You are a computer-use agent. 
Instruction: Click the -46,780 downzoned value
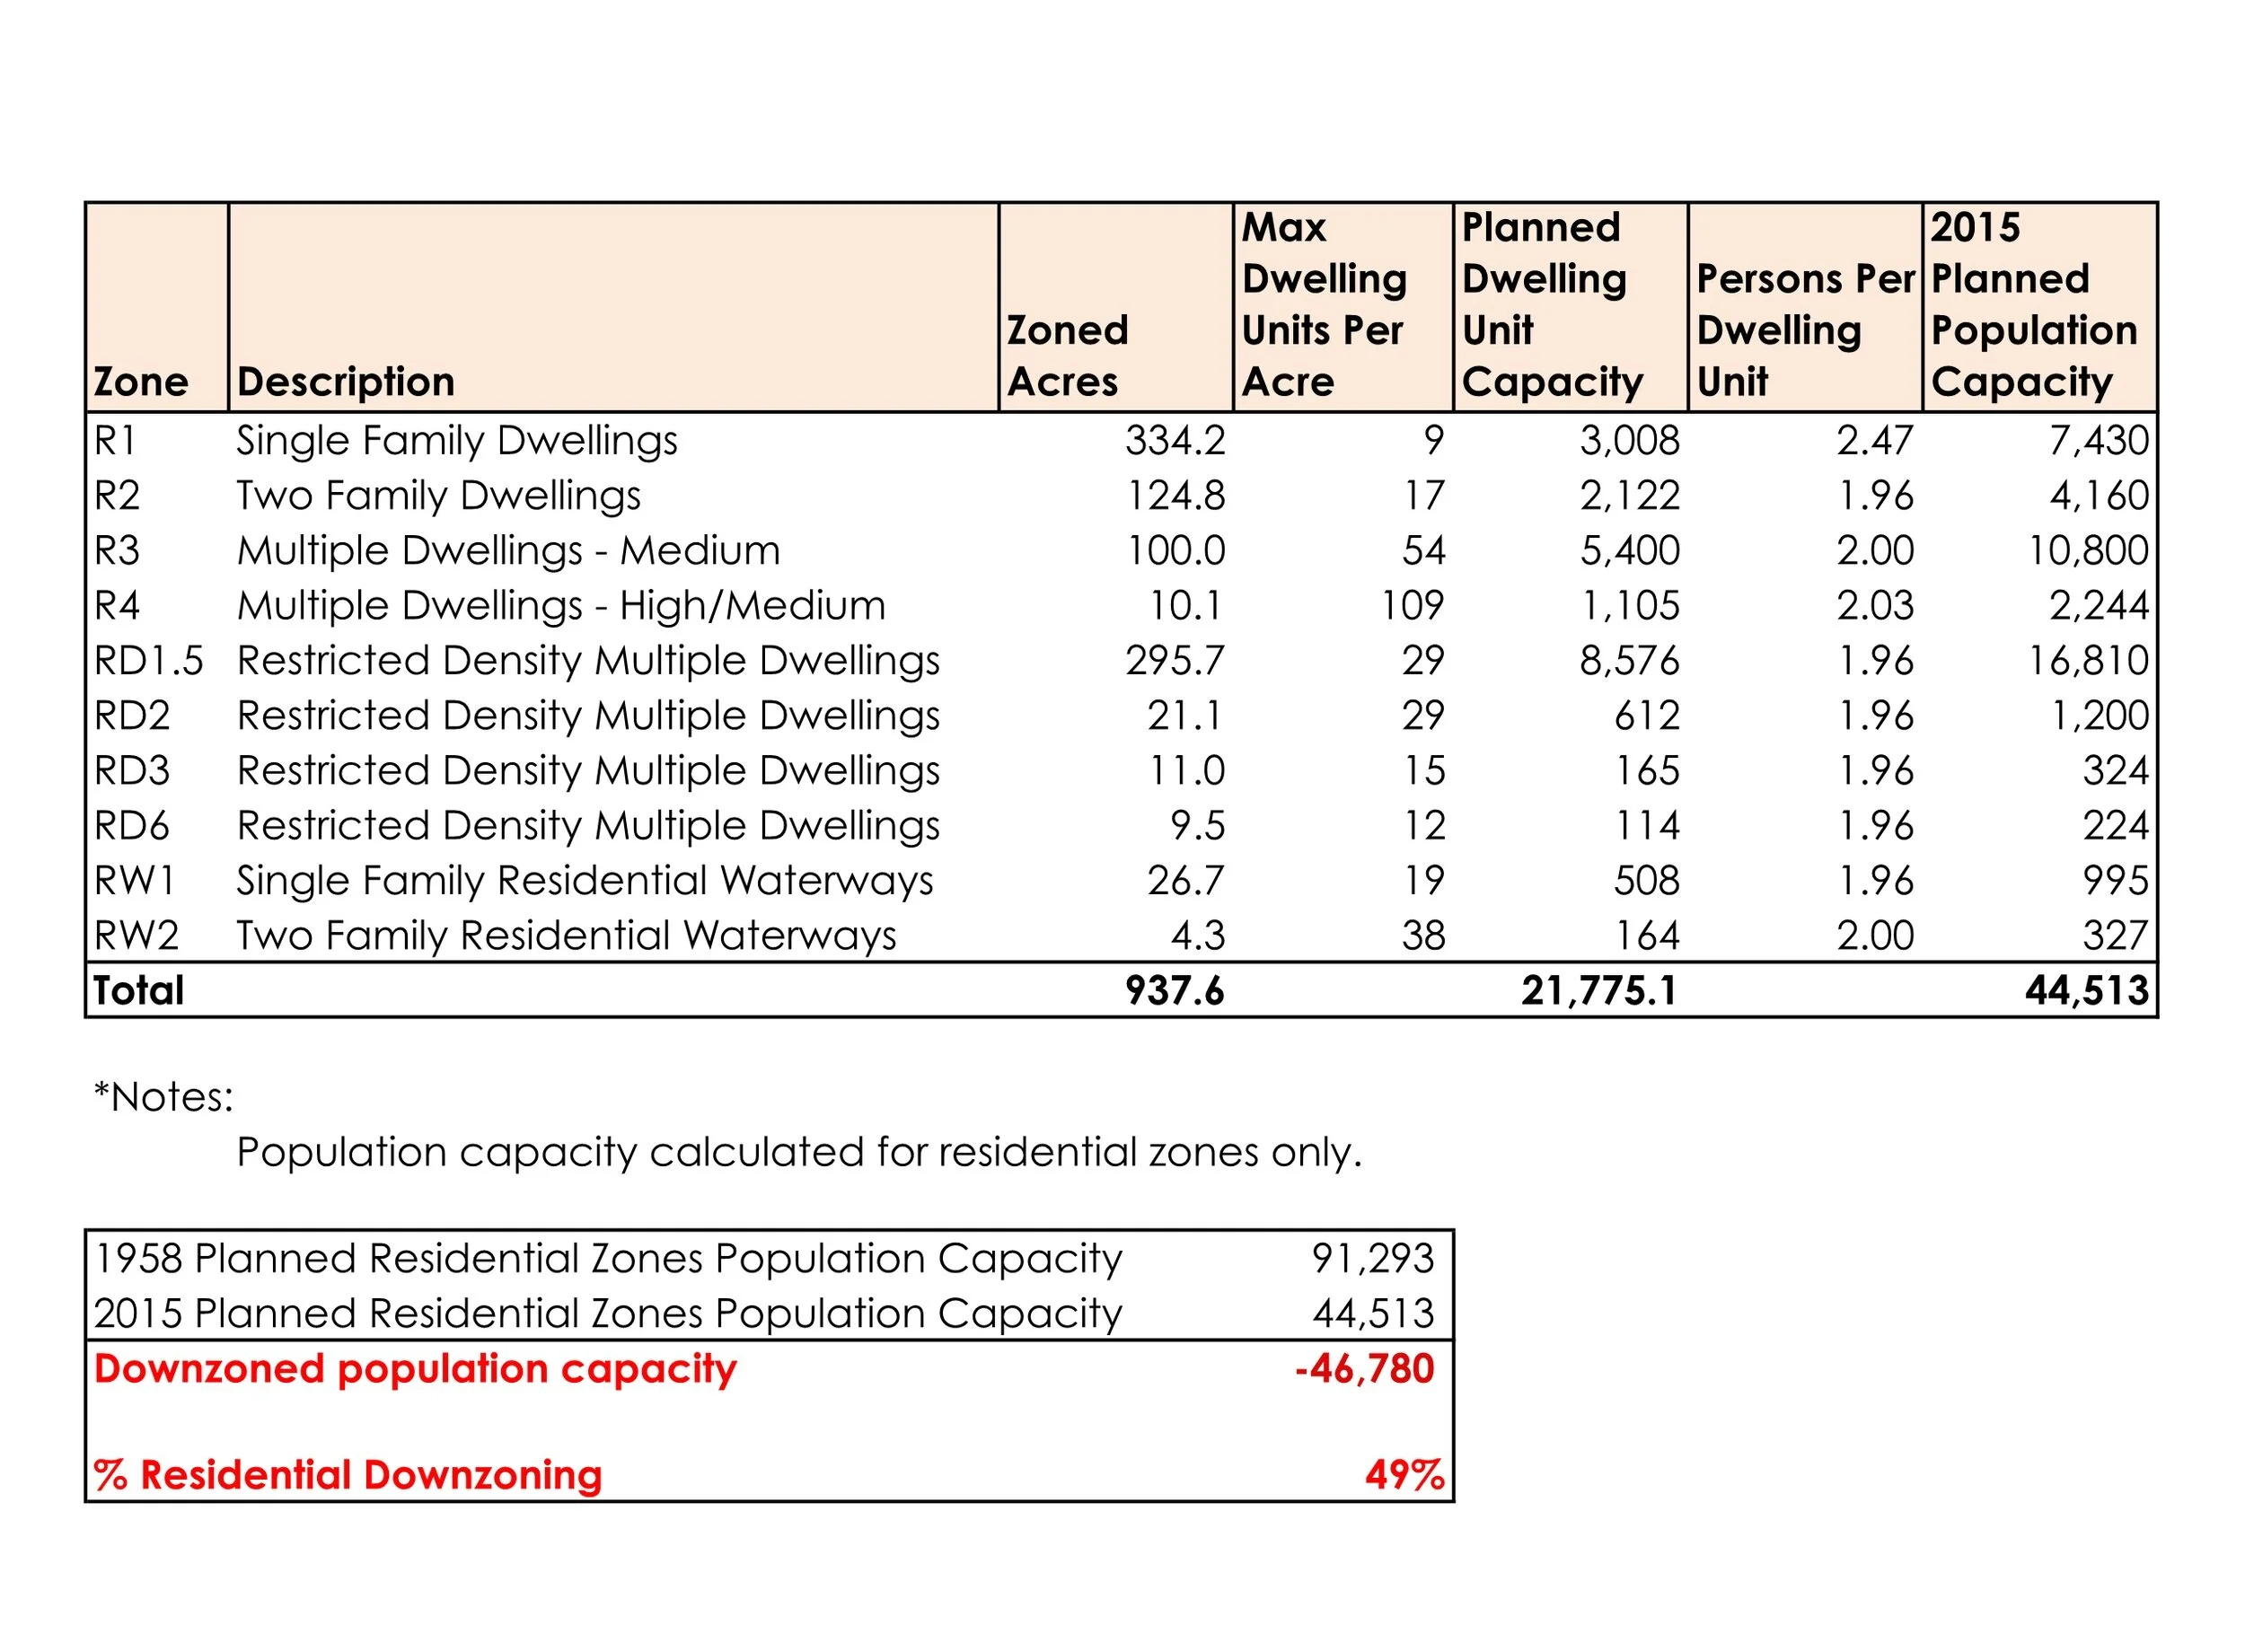[1365, 1368]
